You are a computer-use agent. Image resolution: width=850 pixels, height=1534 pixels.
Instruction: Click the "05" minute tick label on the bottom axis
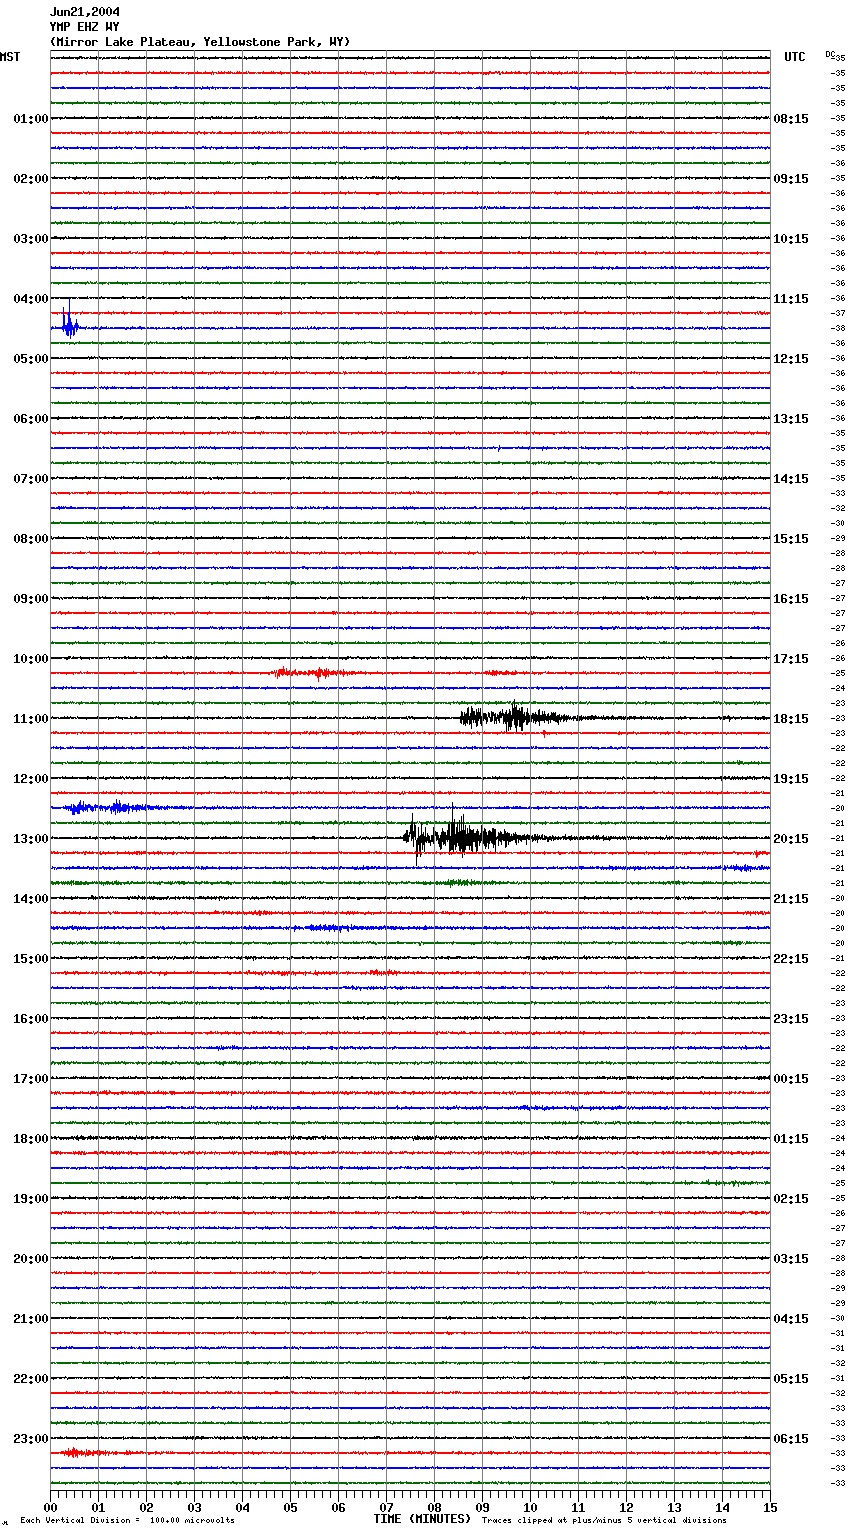[290, 1507]
